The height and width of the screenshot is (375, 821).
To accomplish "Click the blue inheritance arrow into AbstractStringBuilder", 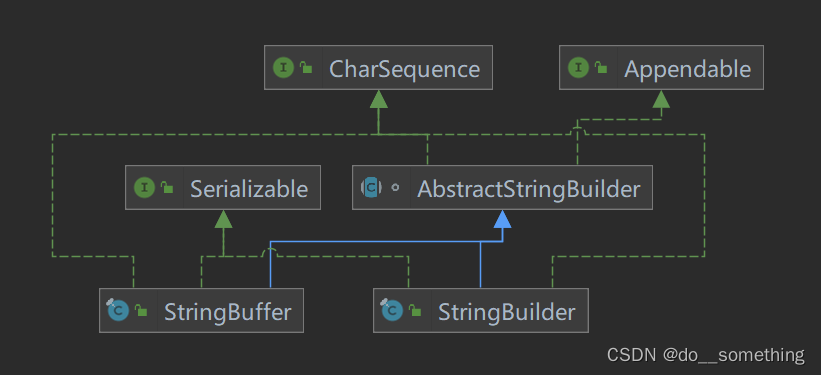I will (503, 219).
